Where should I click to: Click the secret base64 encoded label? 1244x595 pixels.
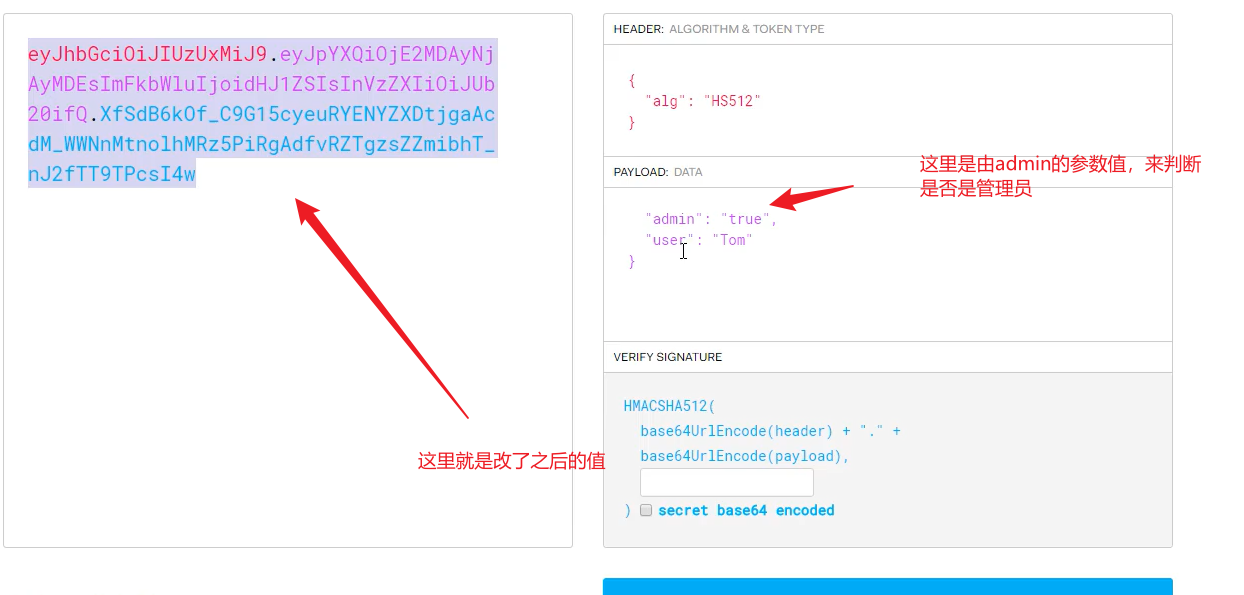746,510
